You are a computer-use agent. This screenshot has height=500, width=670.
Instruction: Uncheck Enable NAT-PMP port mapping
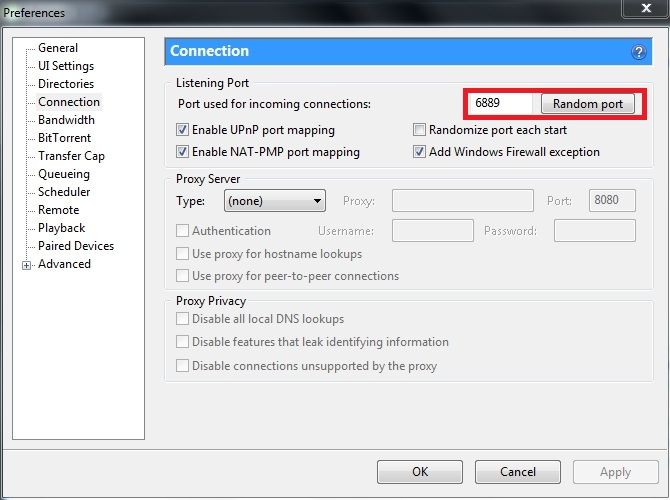click(182, 152)
